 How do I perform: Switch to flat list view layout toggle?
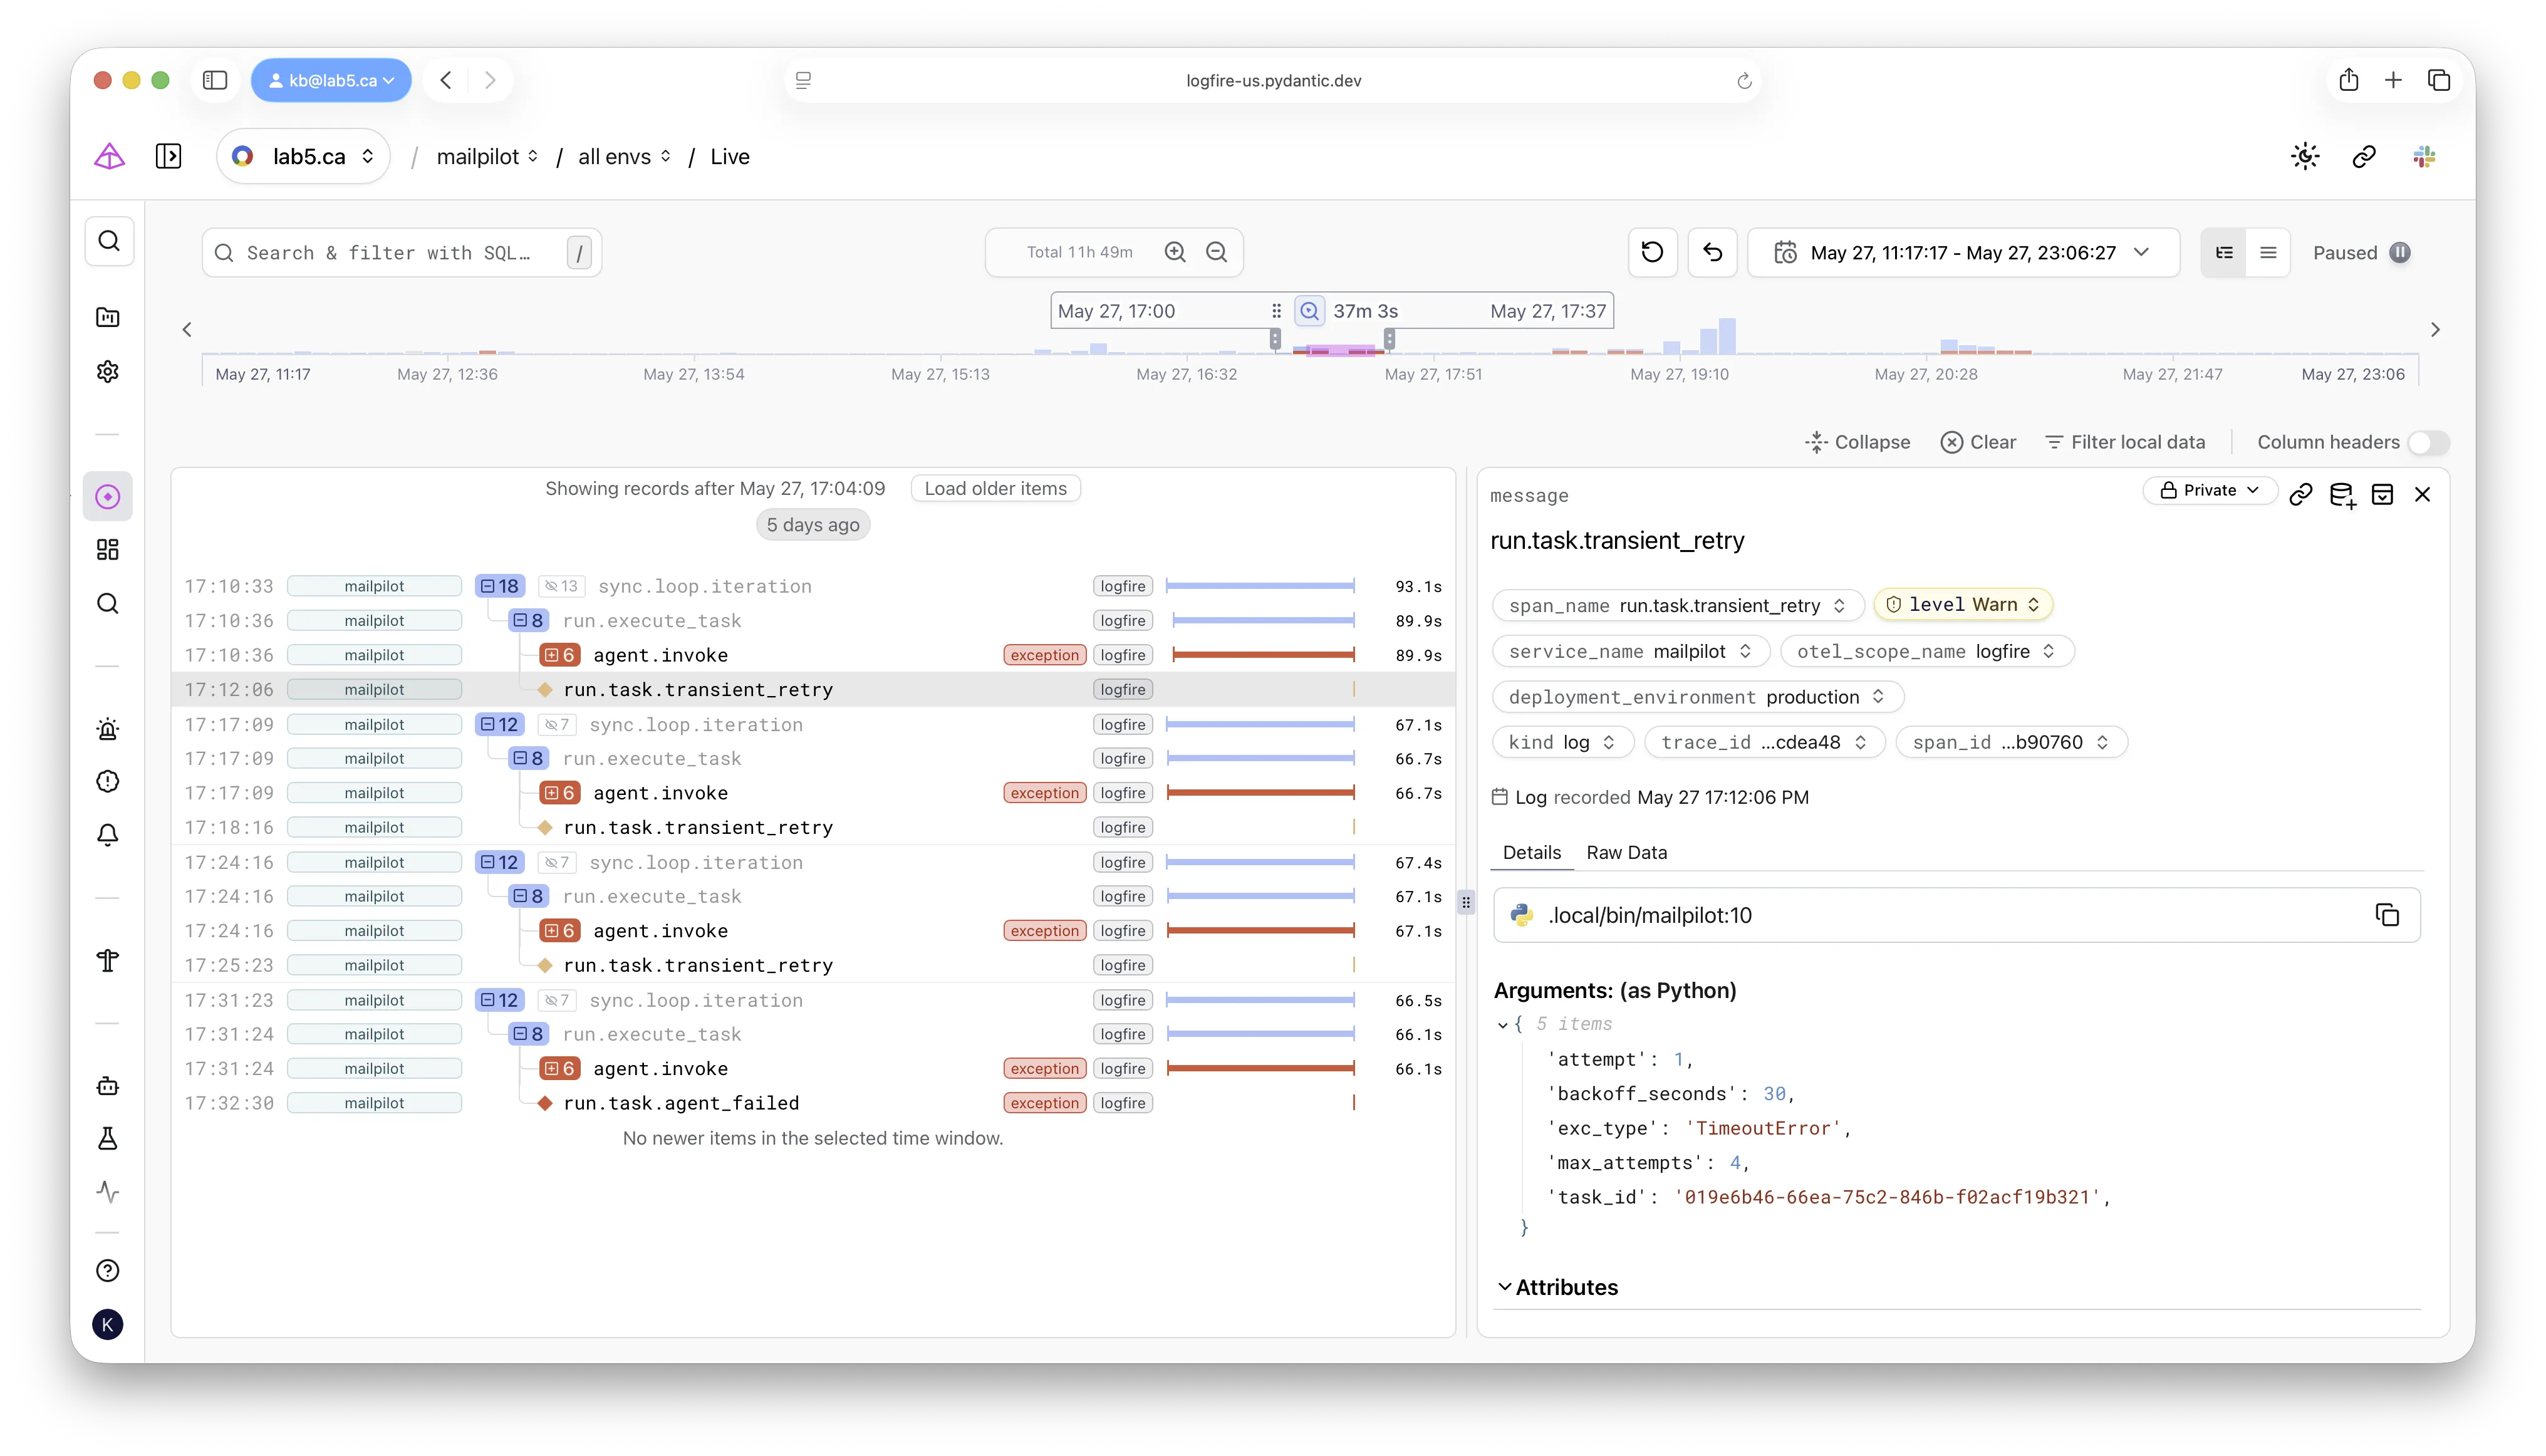2268,252
